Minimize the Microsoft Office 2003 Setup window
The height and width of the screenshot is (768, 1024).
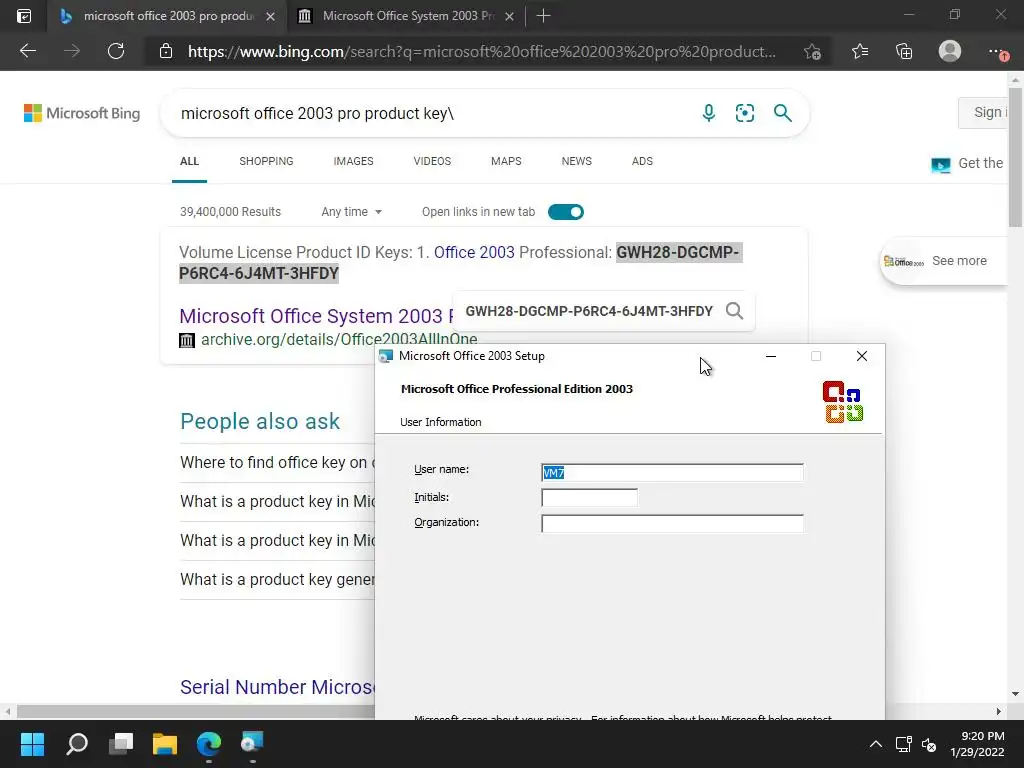[x=771, y=356]
